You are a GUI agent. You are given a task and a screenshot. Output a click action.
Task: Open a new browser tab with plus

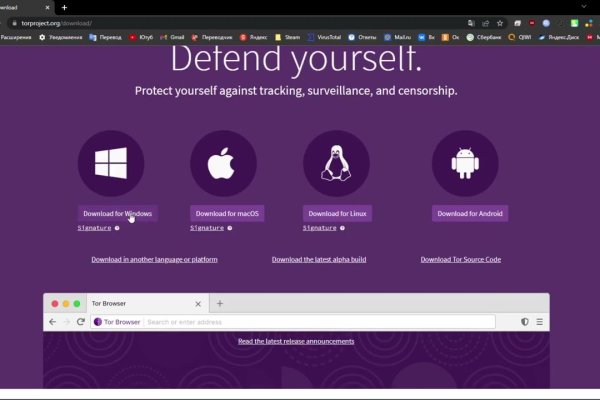click(x=63, y=6)
